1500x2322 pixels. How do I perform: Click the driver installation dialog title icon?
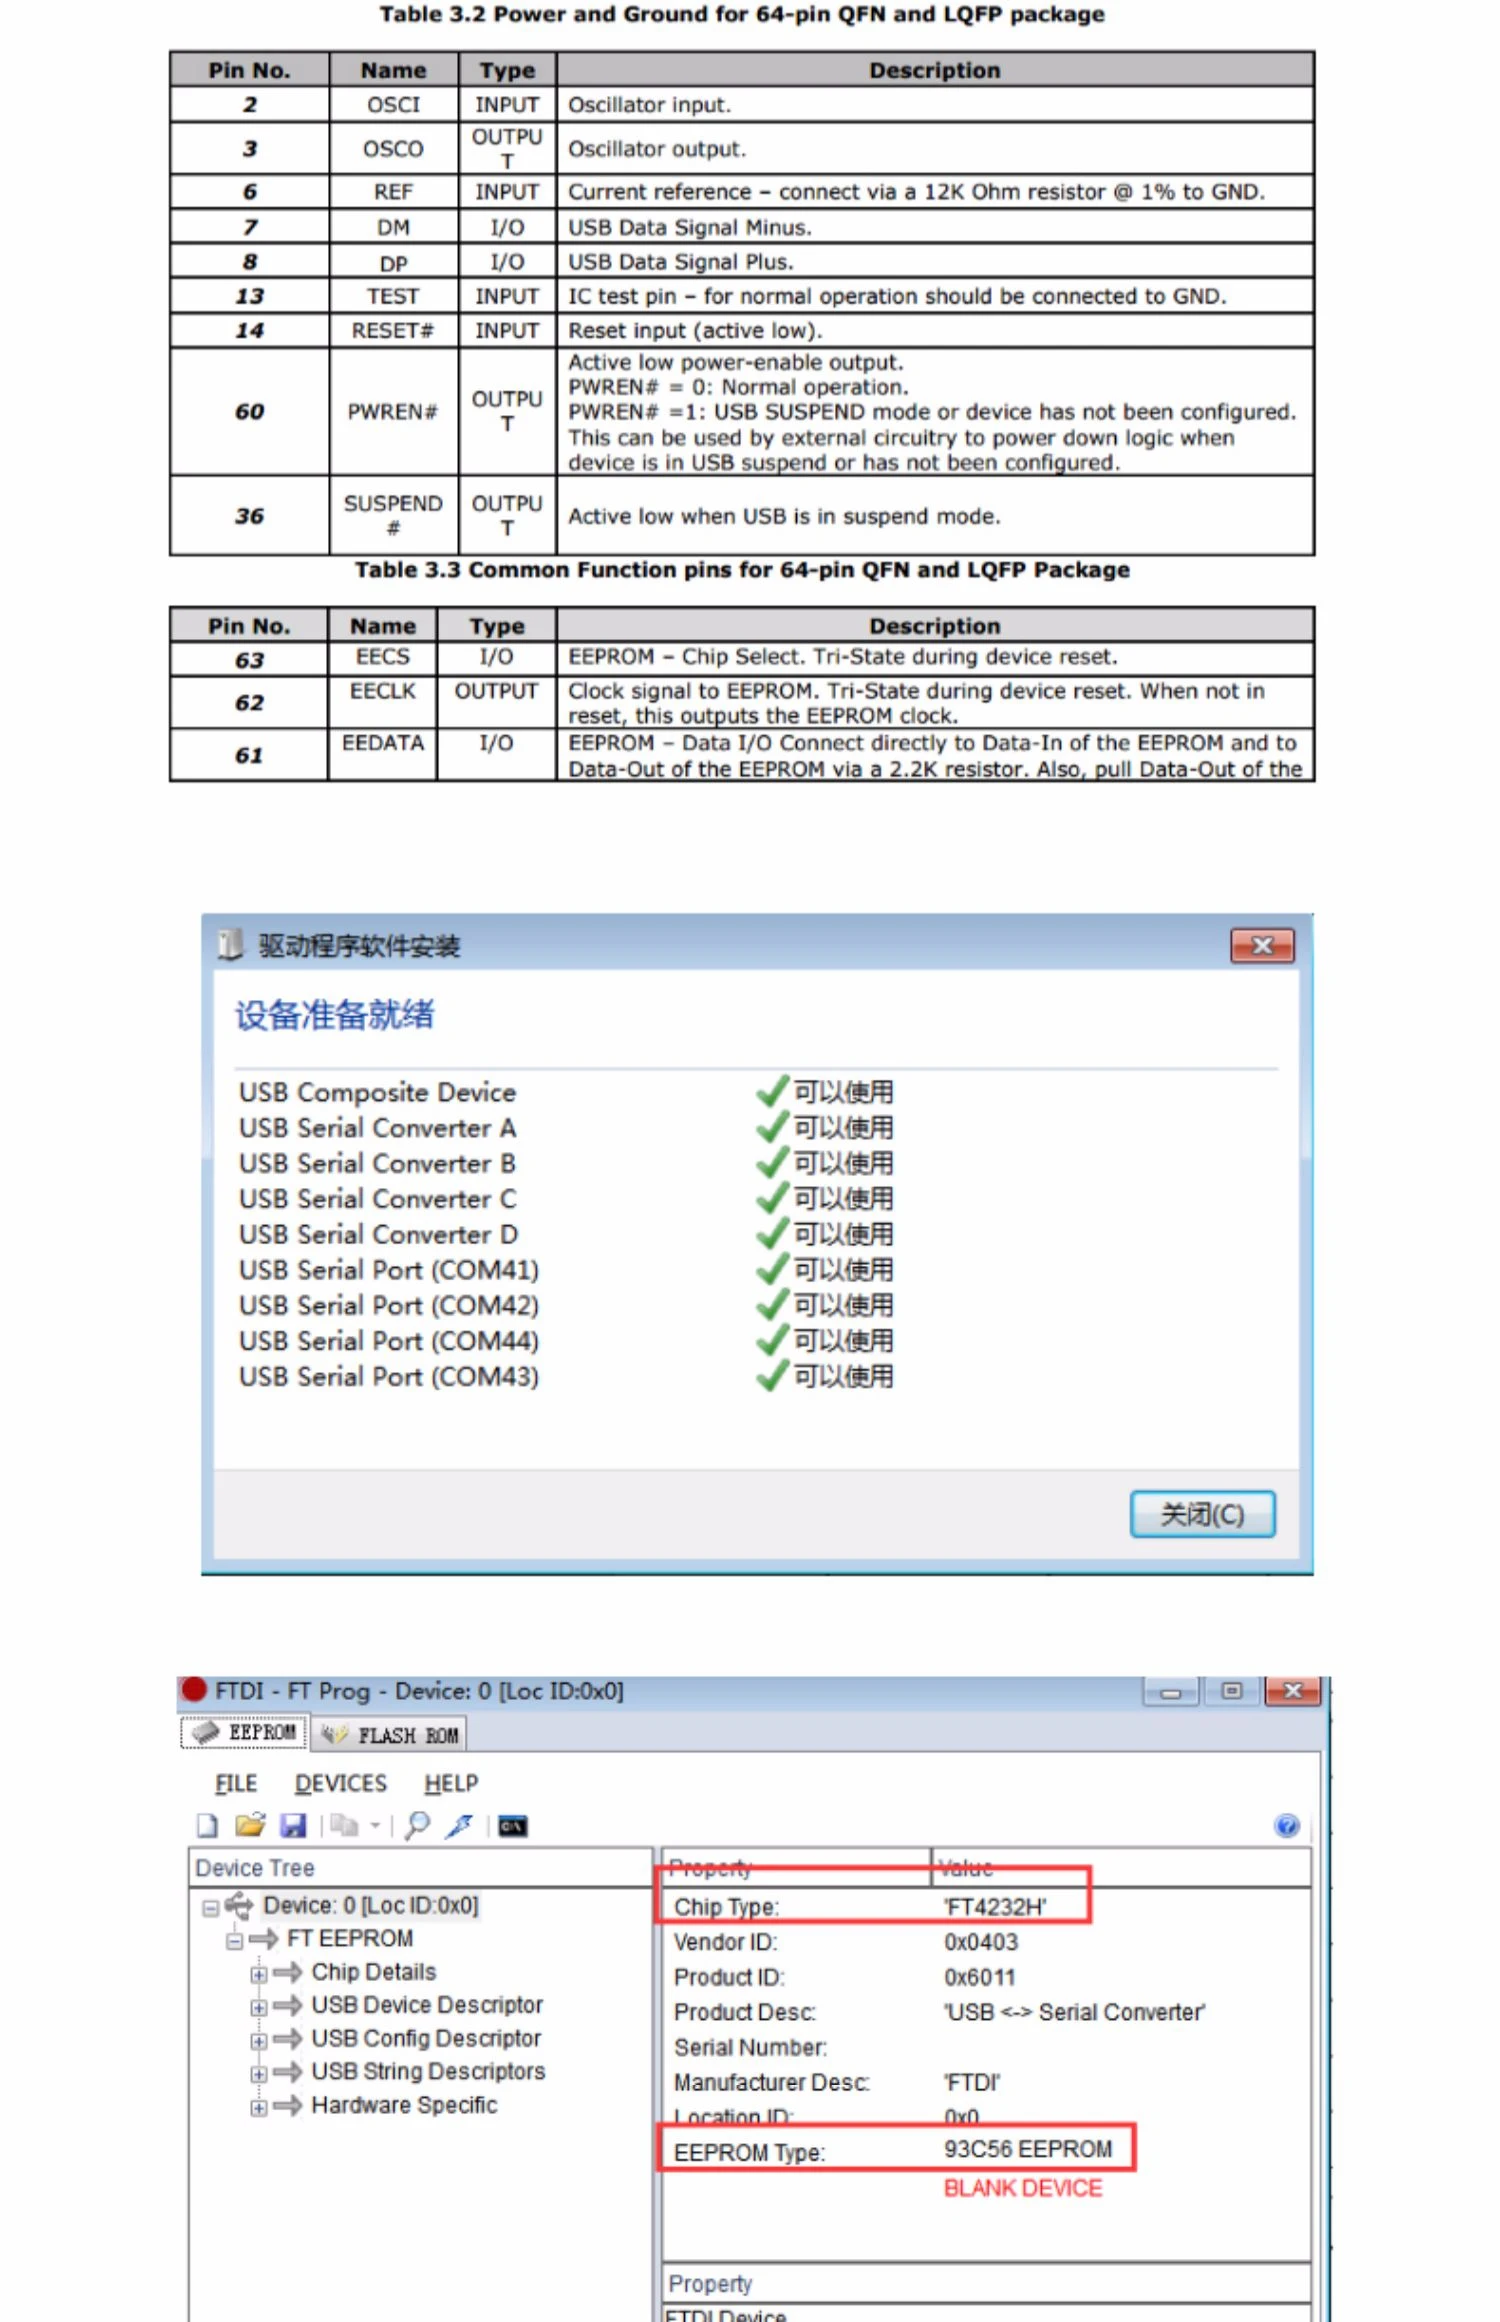[231, 944]
